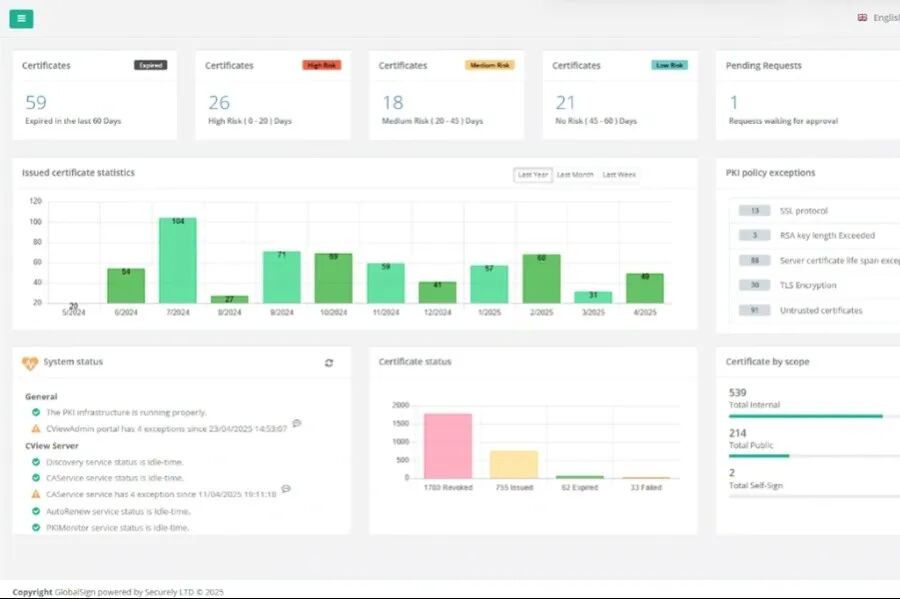Click the 33 Failed axis label
Image resolution: width=900 pixels, height=599 pixels.
(x=646, y=488)
